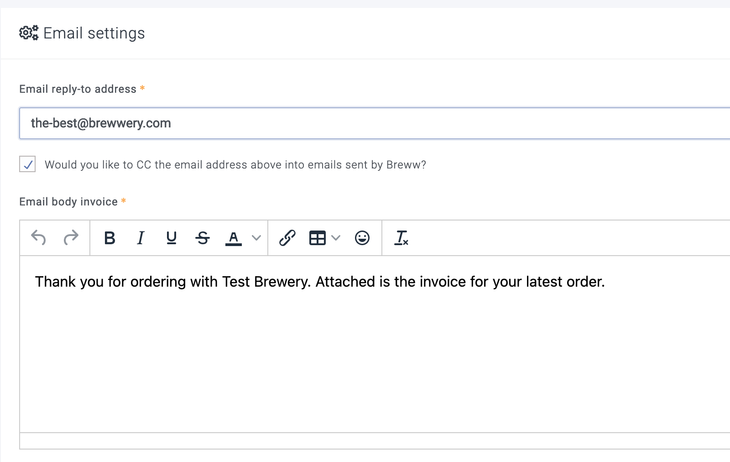Click the insert table icon

click(x=317, y=238)
